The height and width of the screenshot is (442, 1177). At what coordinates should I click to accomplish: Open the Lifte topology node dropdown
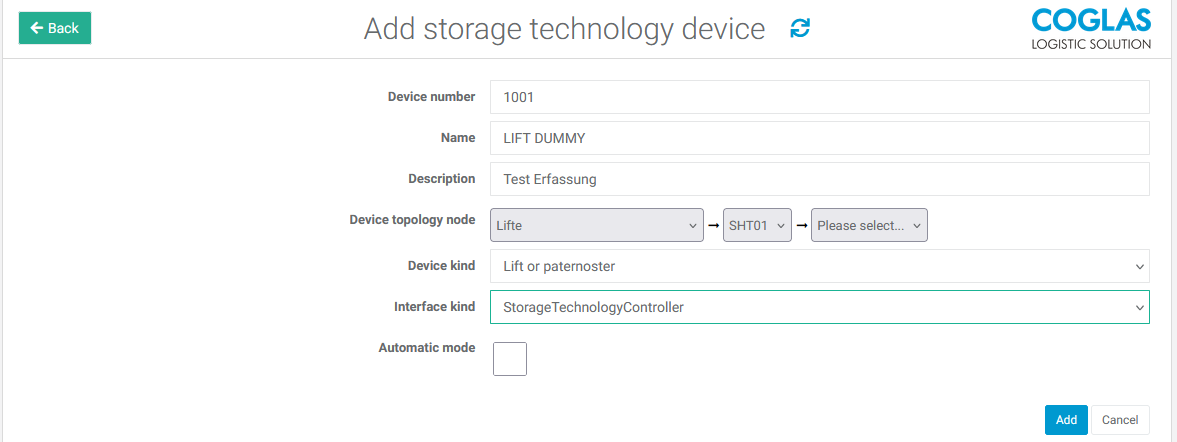point(598,225)
